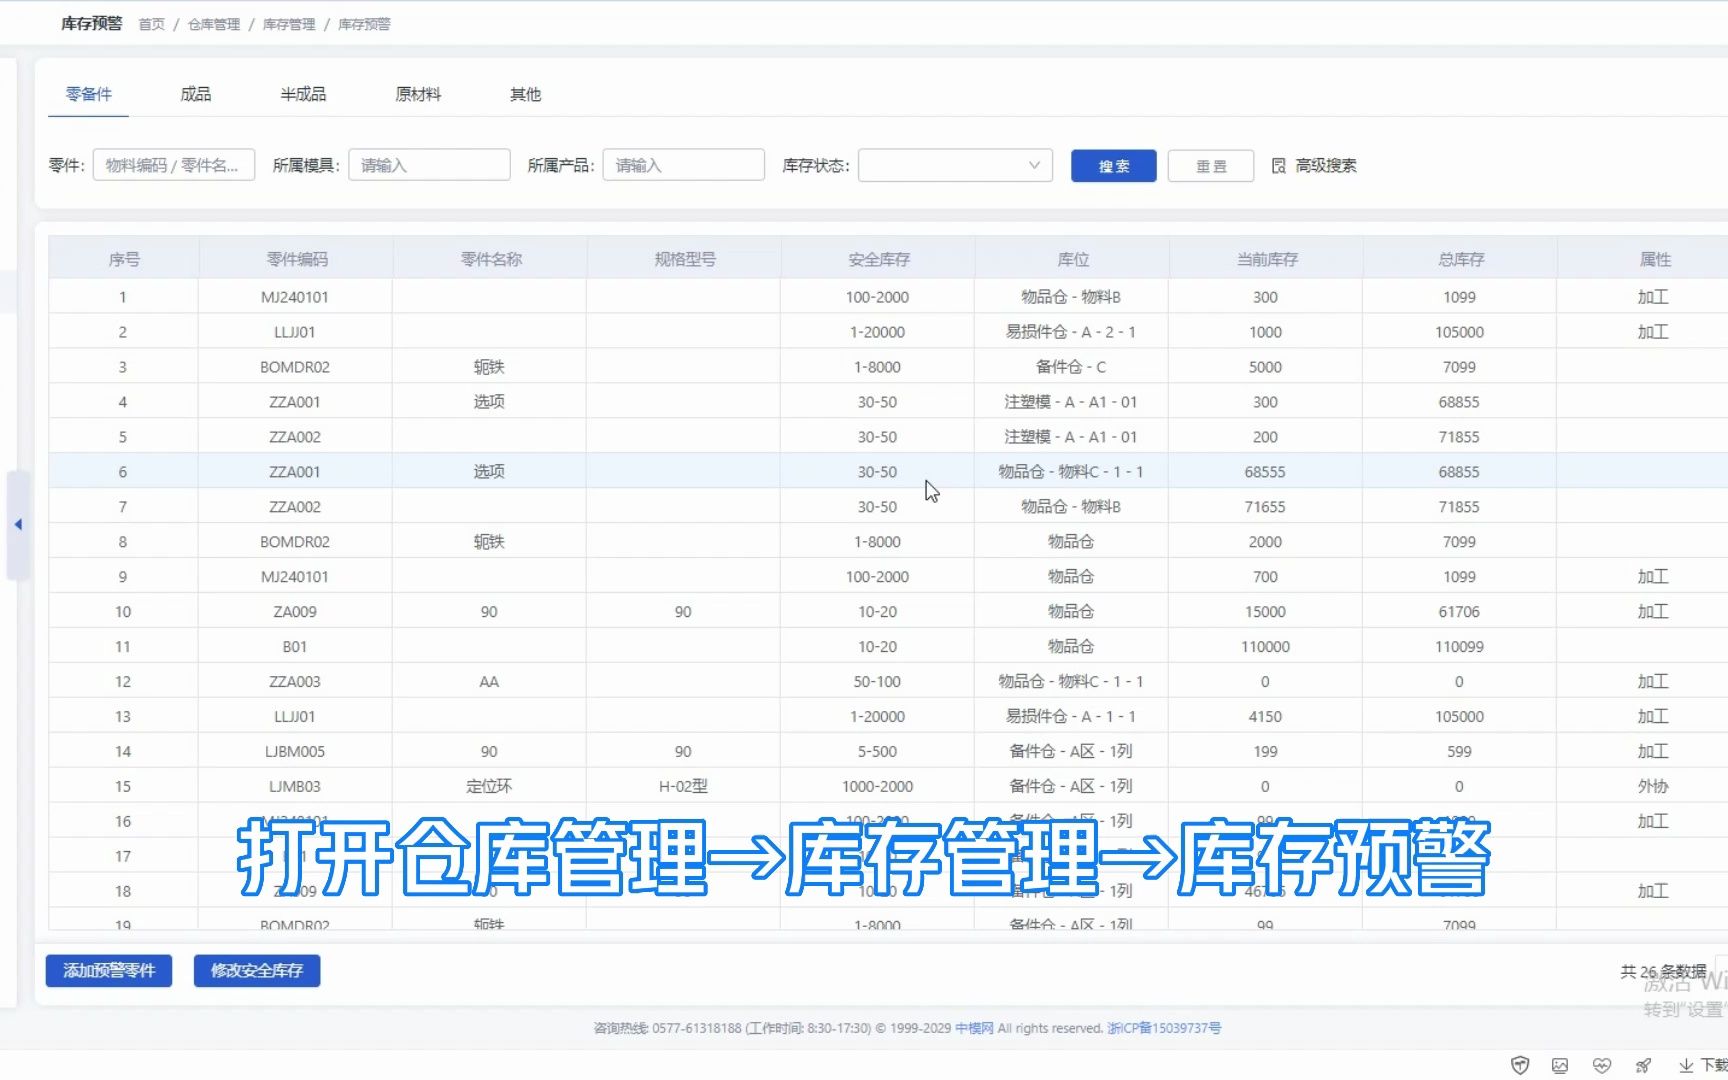The height and width of the screenshot is (1080, 1728).
Task: Click the 修改安全库存 button
Action: pyautogui.click(x=257, y=970)
